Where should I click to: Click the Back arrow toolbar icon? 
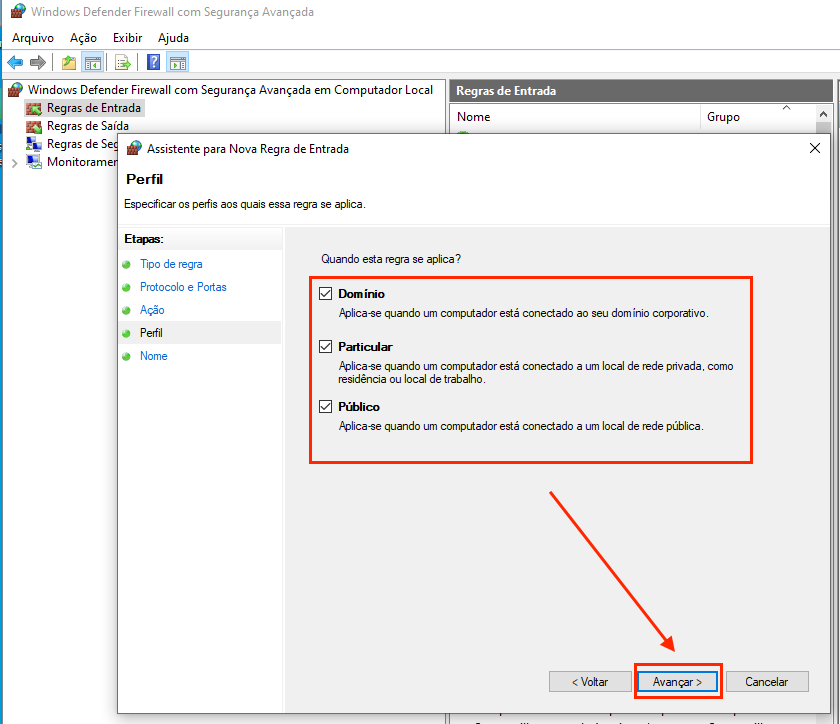click(16, 63)
